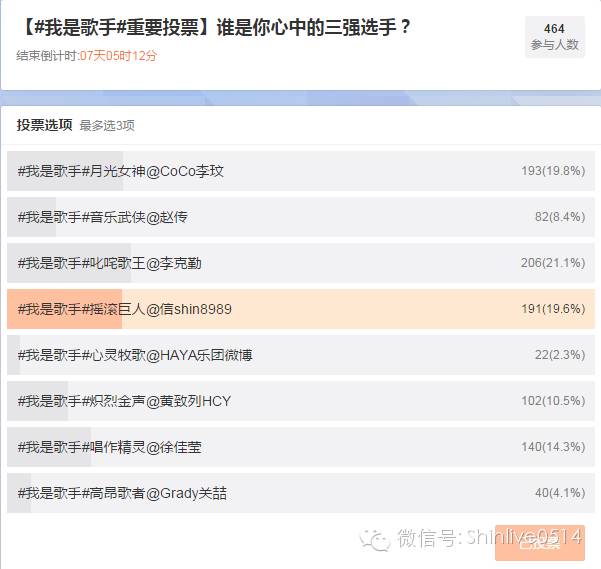
Task: Click the 最多选3项 hint text
Action: pos(107,125)
